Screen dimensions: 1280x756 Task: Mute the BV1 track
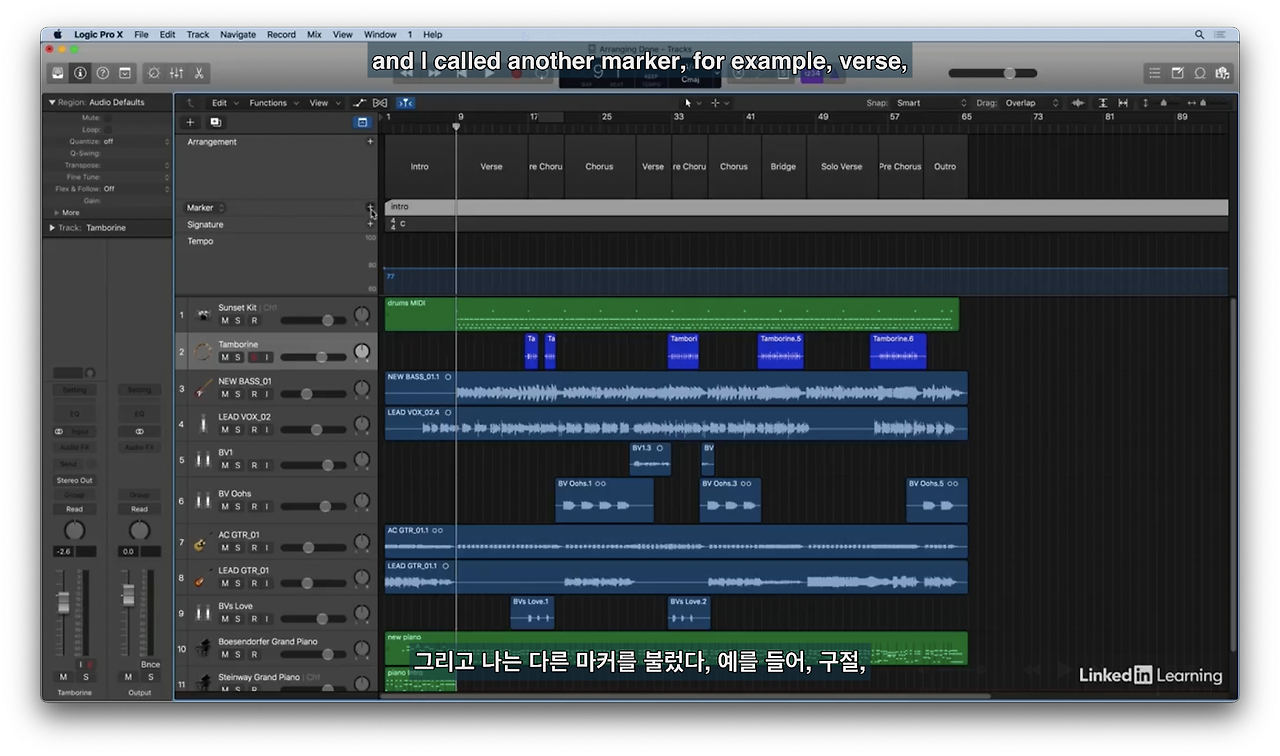pos(225,465)
